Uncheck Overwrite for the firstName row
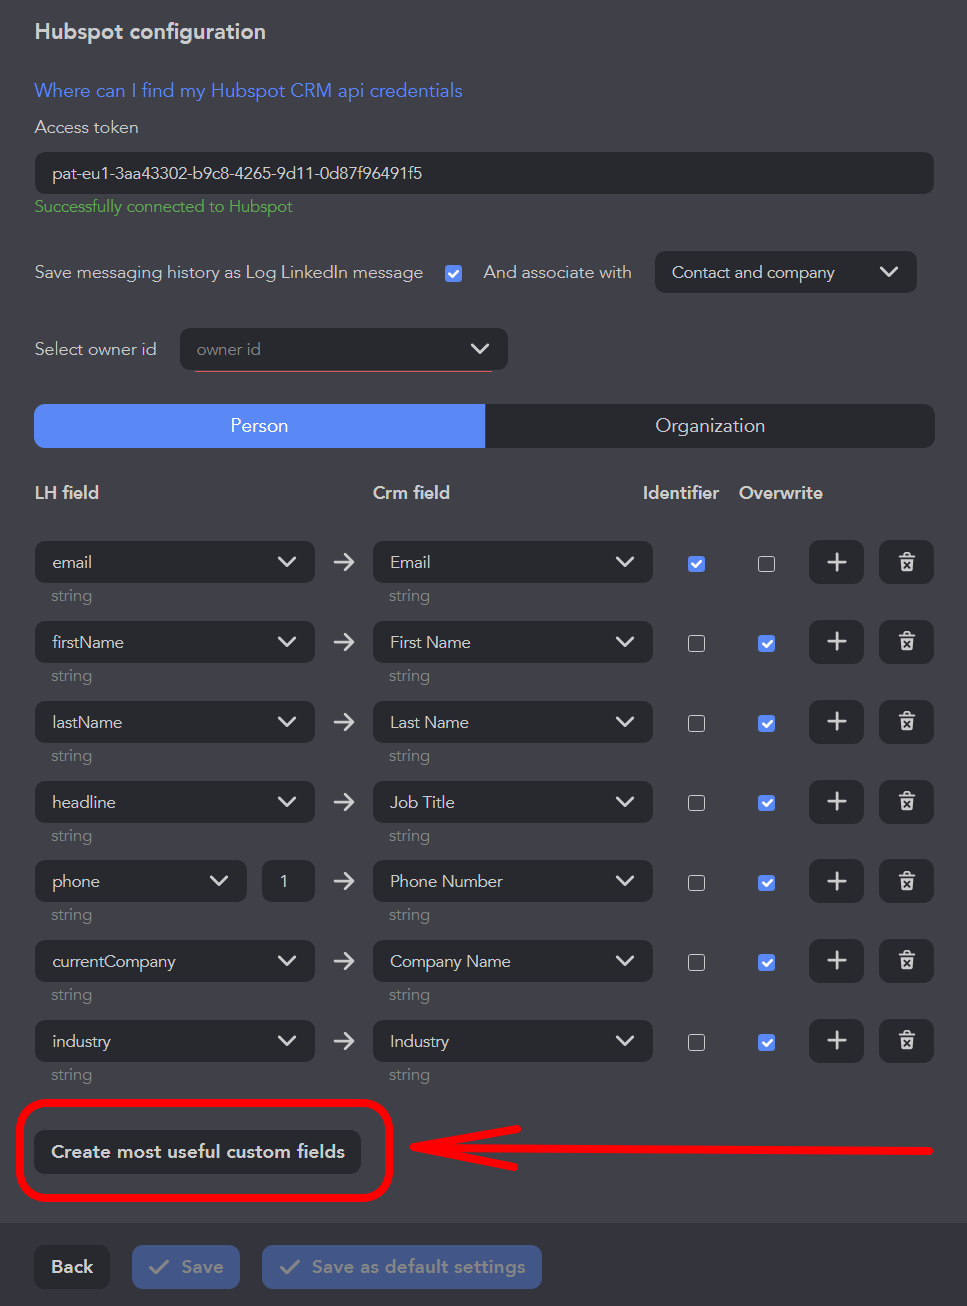The image size is (967, 1306). (x=767, y=644)
